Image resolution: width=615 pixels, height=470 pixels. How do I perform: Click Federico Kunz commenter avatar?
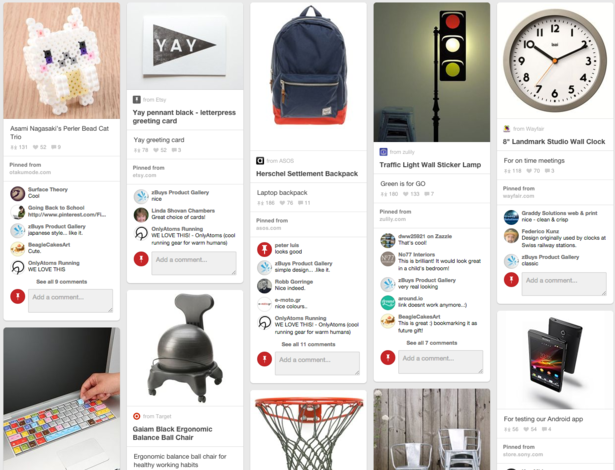(x=511, y=236)
